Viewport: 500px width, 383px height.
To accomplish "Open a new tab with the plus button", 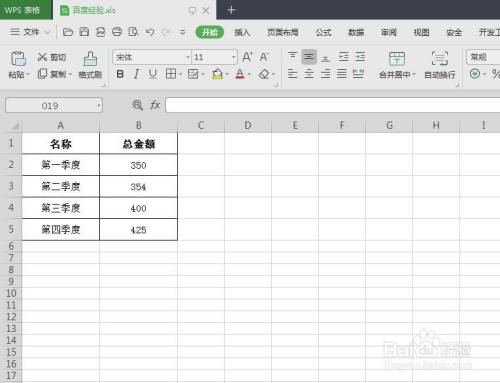I will pyautogui.click(x=231, y=10).
